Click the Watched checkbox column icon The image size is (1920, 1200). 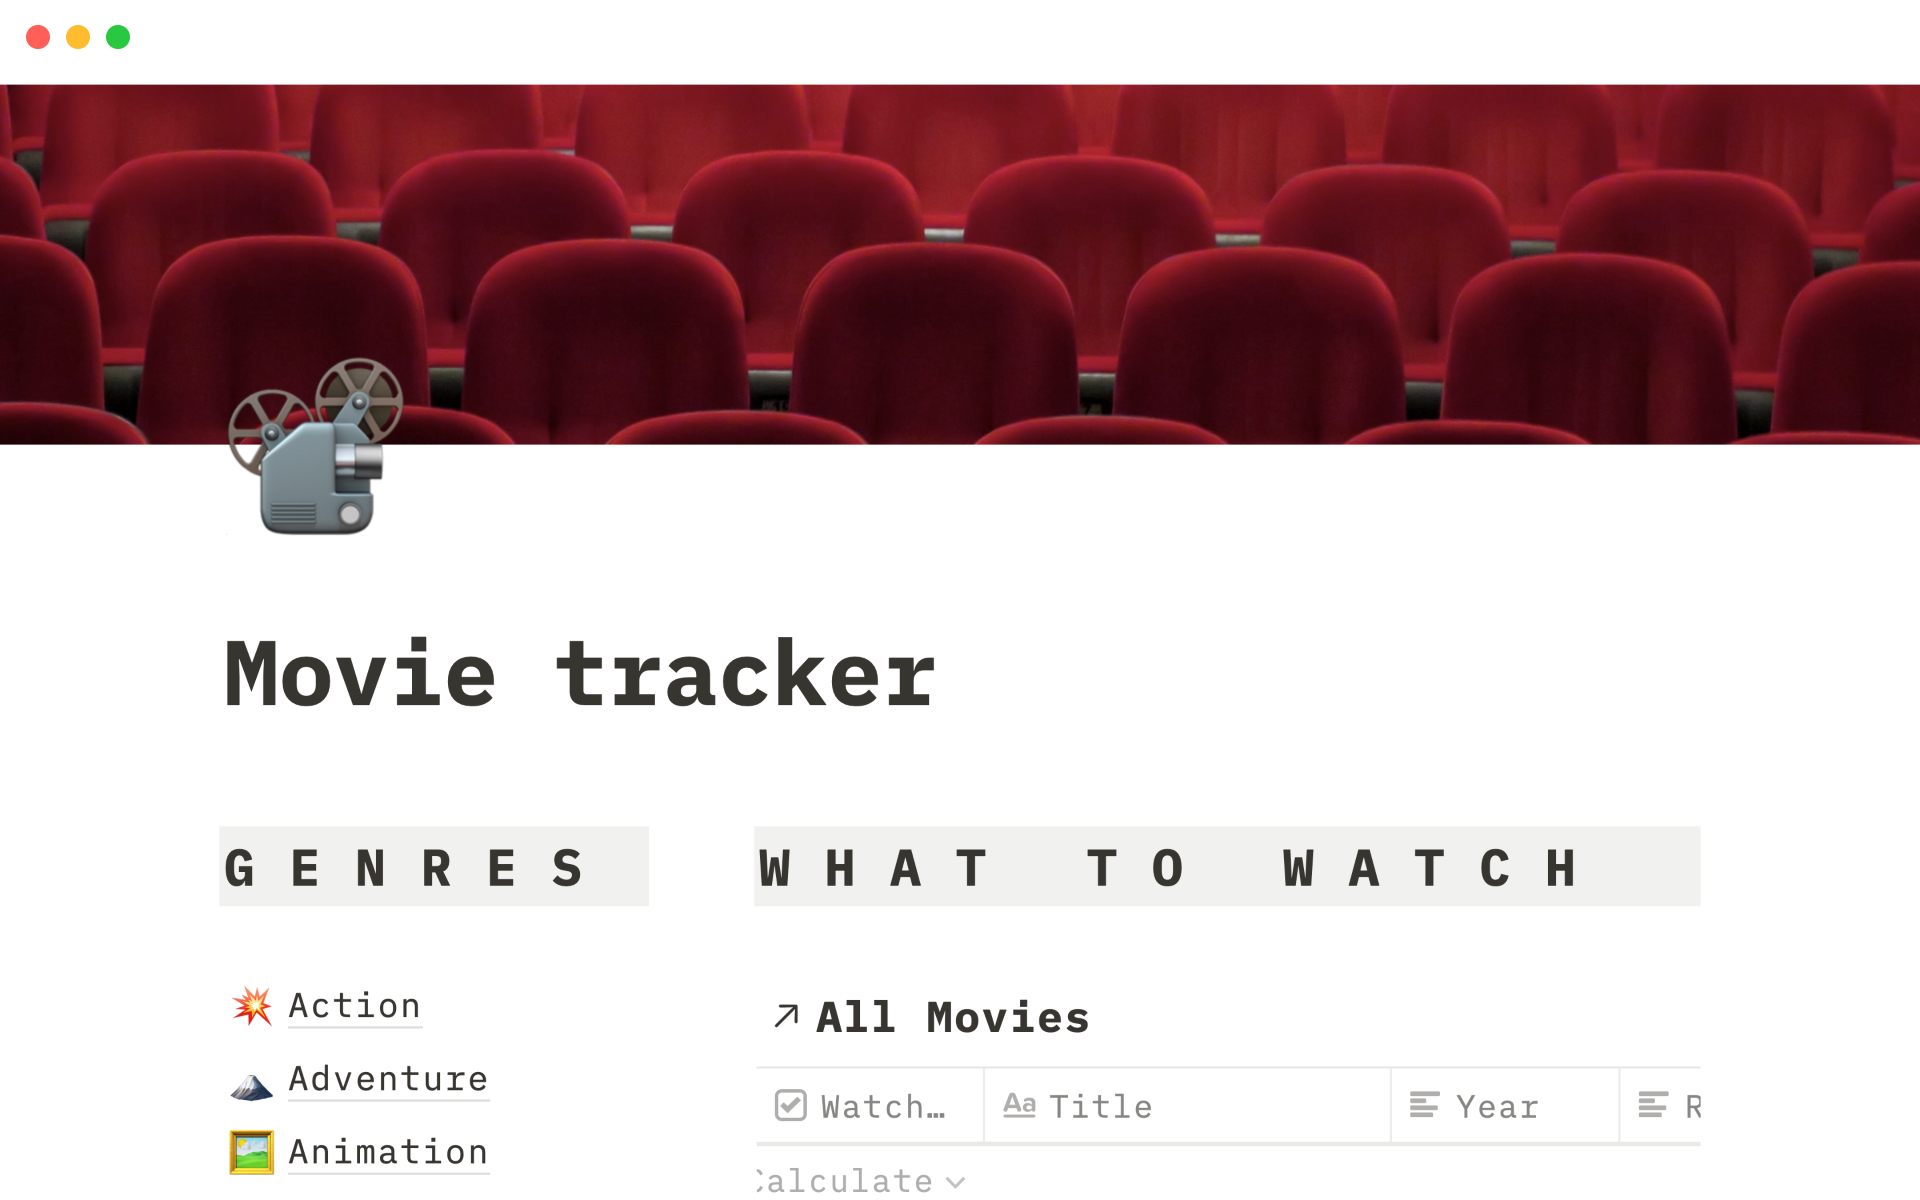click(791, 1106)
